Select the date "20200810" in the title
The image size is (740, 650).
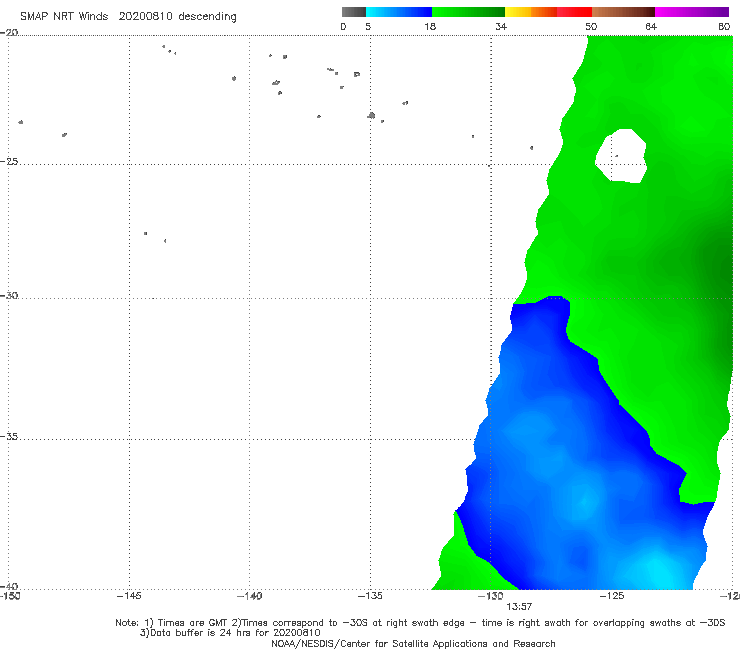tap(145, 16)
